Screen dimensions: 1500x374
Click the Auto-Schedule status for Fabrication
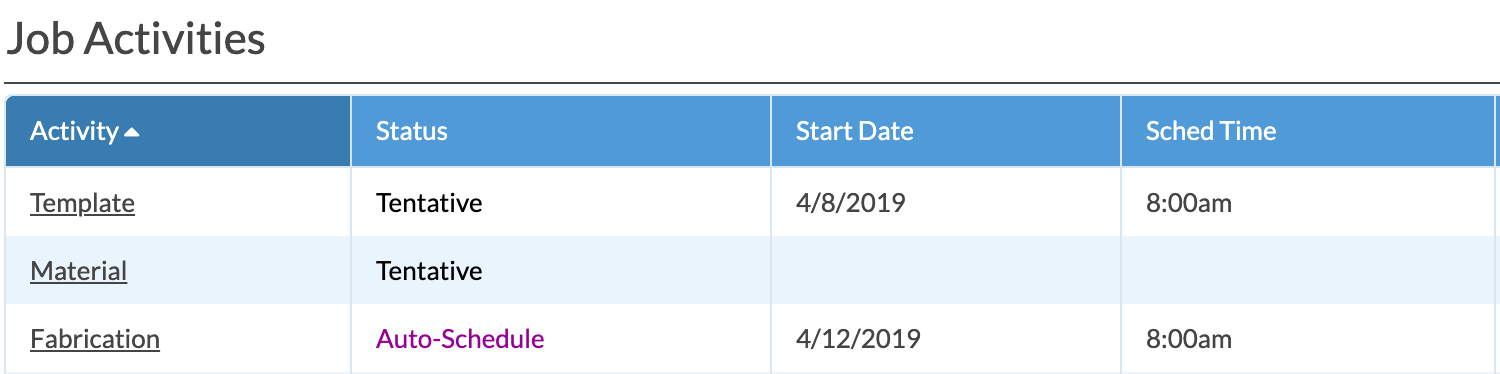460,339
